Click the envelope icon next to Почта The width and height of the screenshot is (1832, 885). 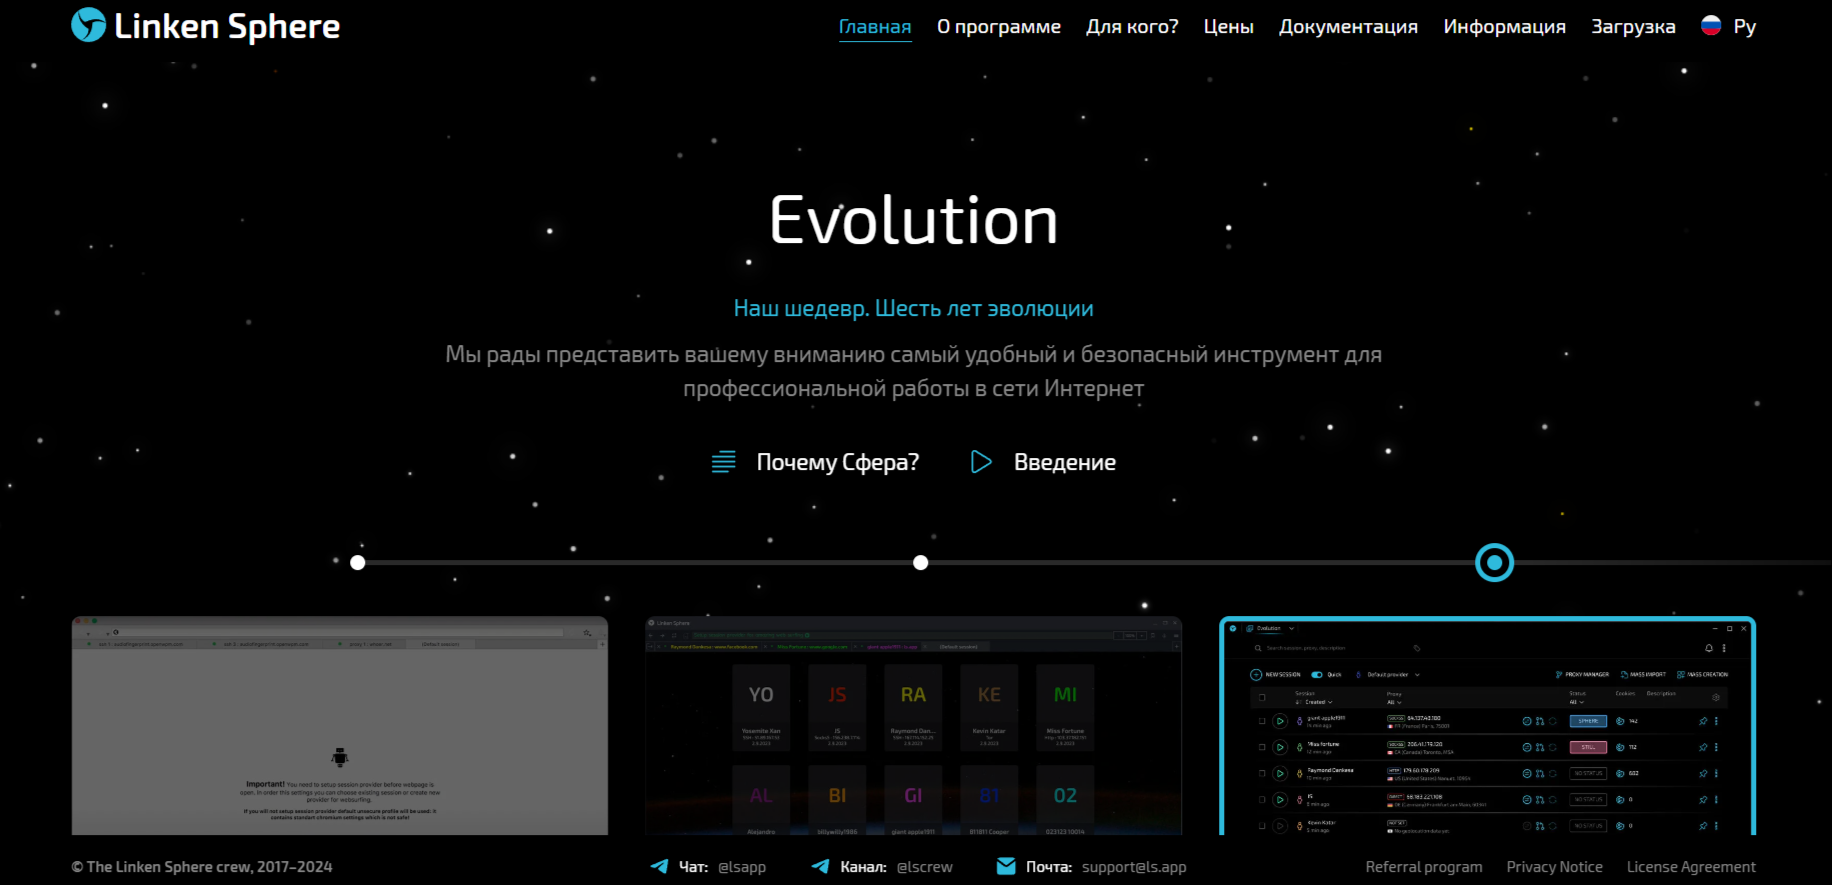[1006, 867]
